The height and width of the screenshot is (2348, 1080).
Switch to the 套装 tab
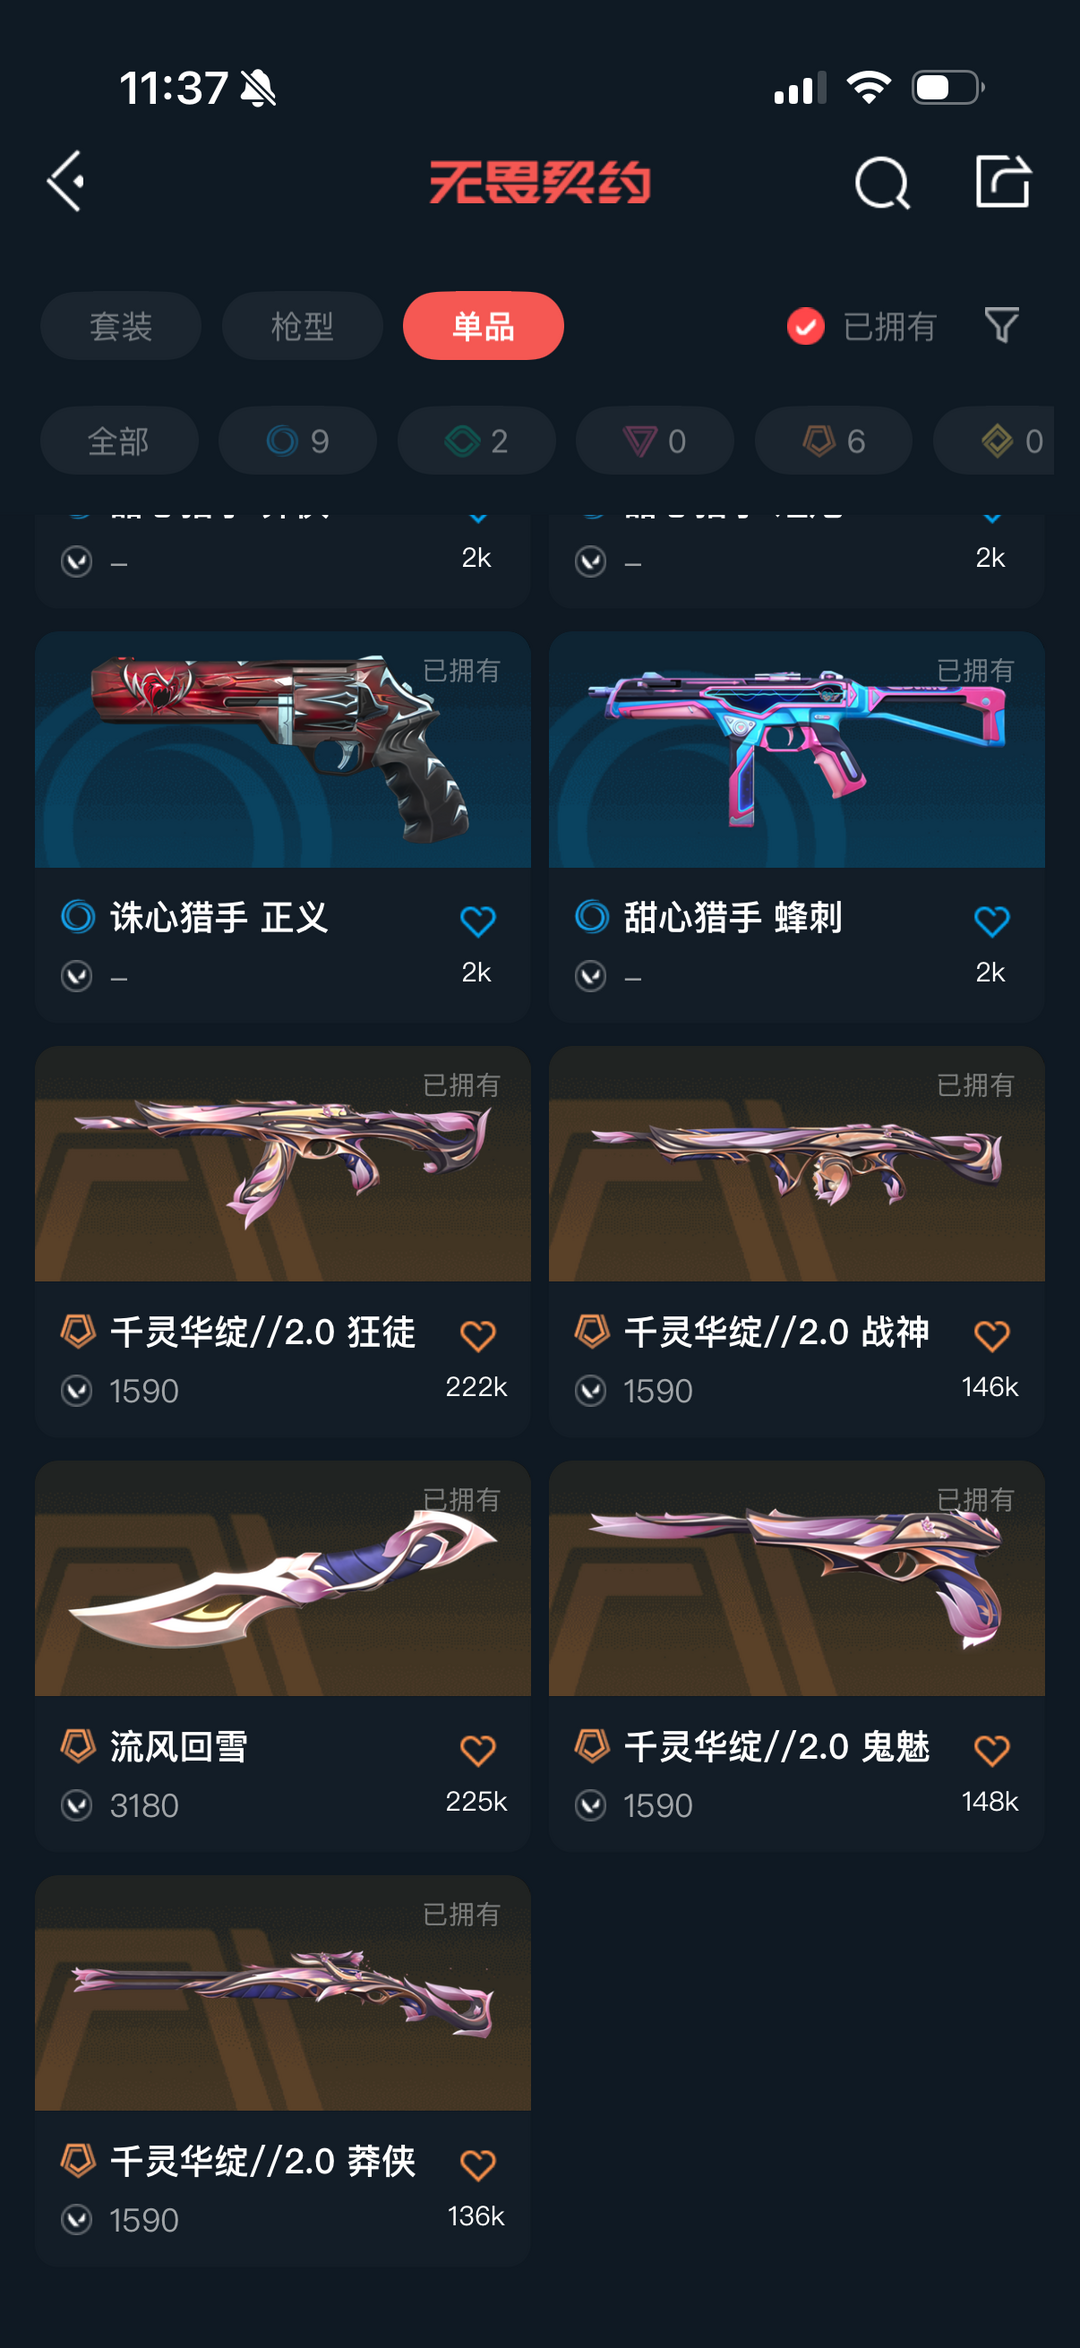pyautogui.click(x=121, y=326)
